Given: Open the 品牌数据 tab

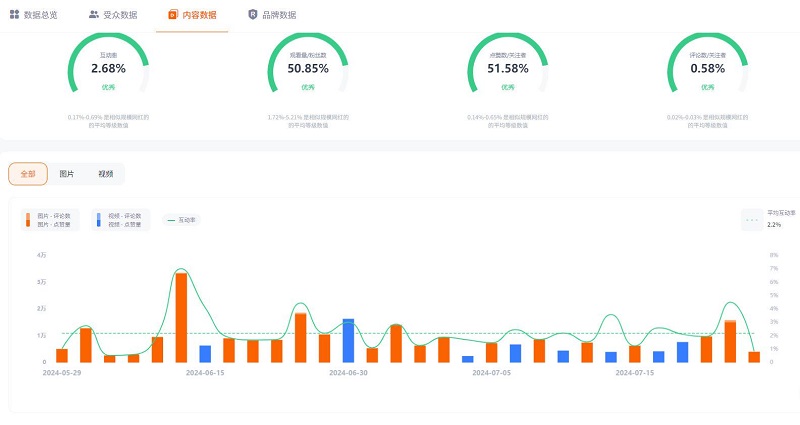Looking at the screenshot, I should point(278,15).
